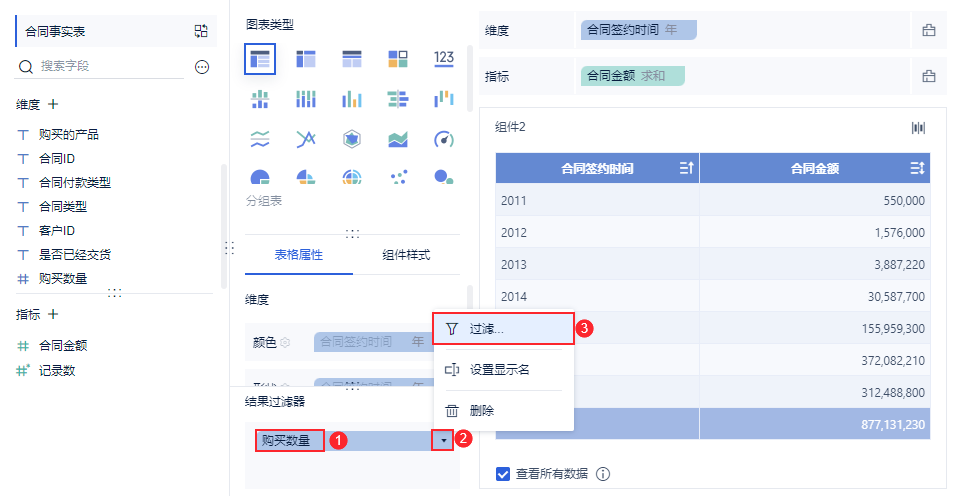Select the dashboard gauge chart icon

point(443,139)
